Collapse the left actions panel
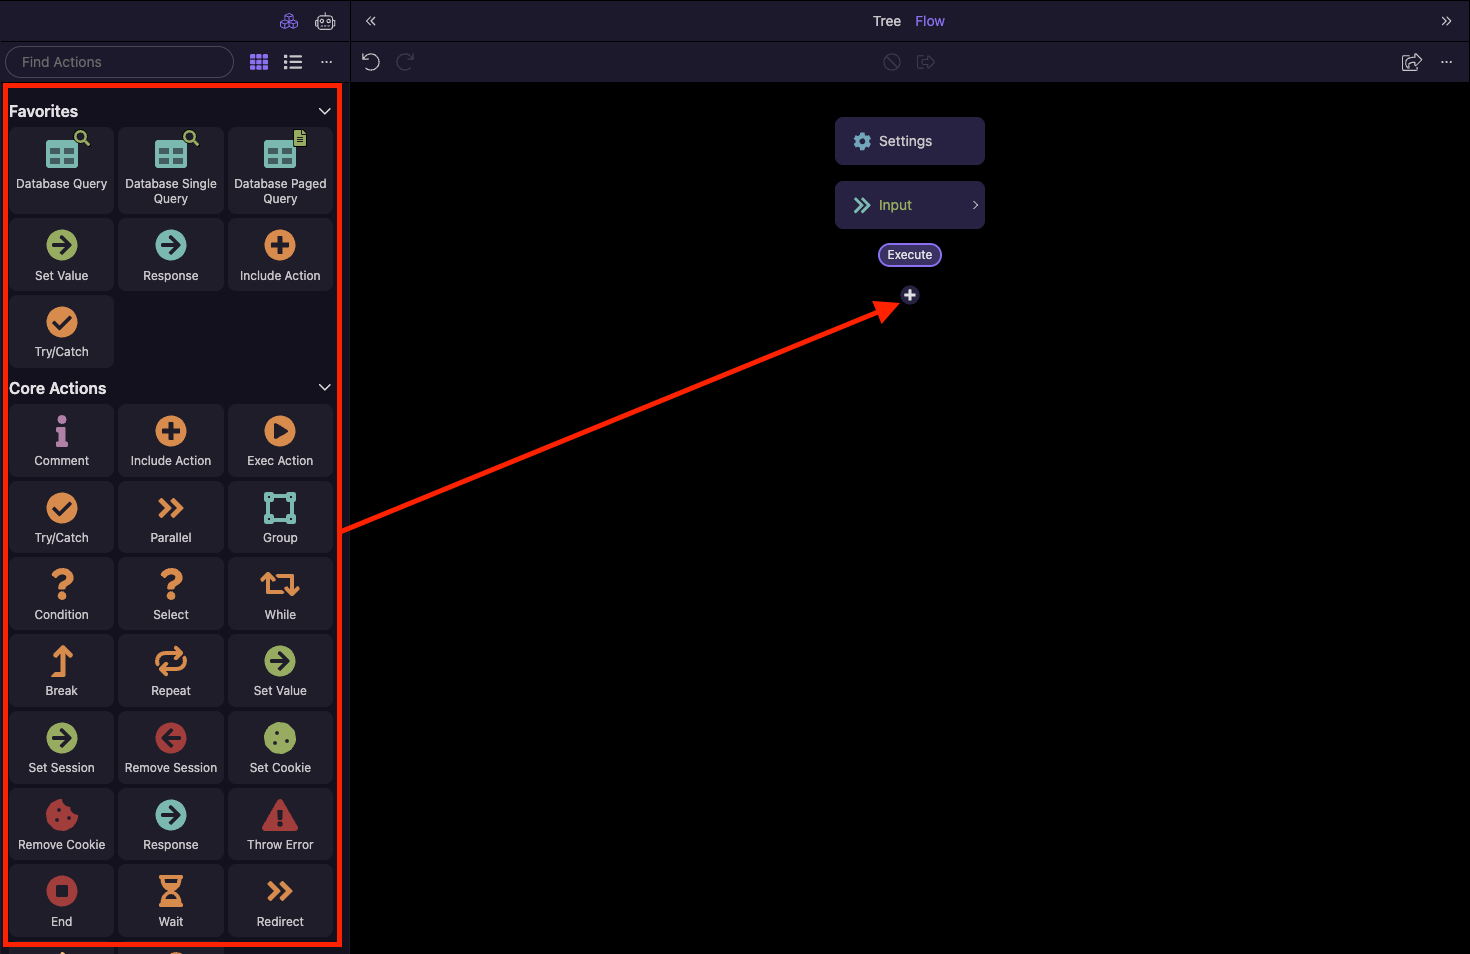The width and height of the screenshot is (1470, 954). point(371,21)
